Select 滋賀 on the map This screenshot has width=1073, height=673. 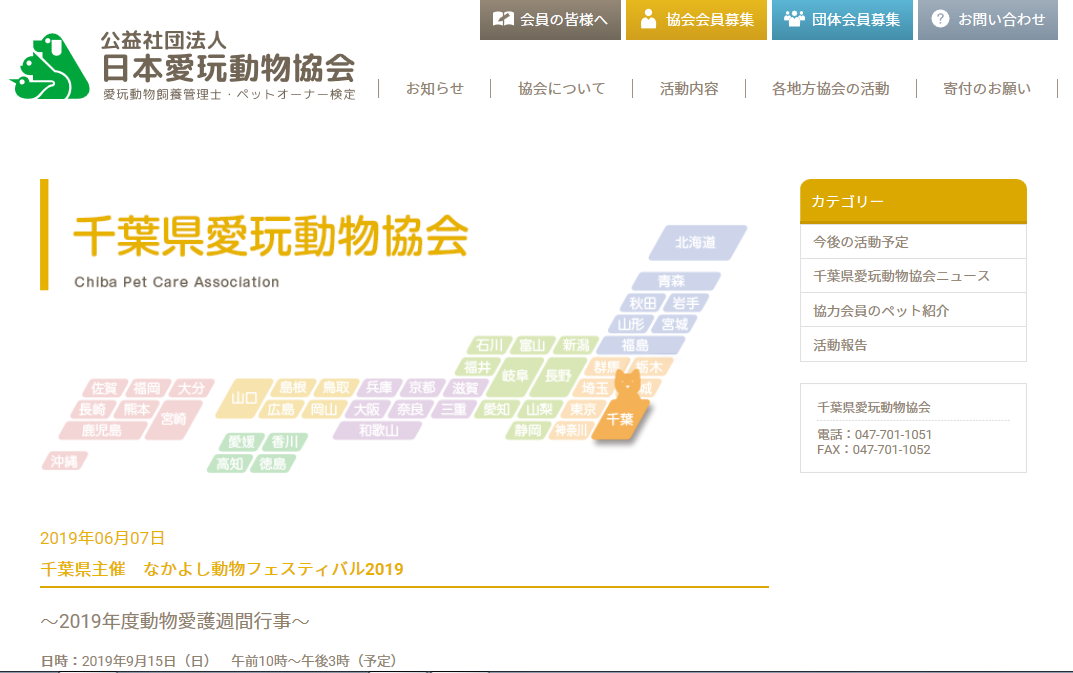(x=465, y=388)
